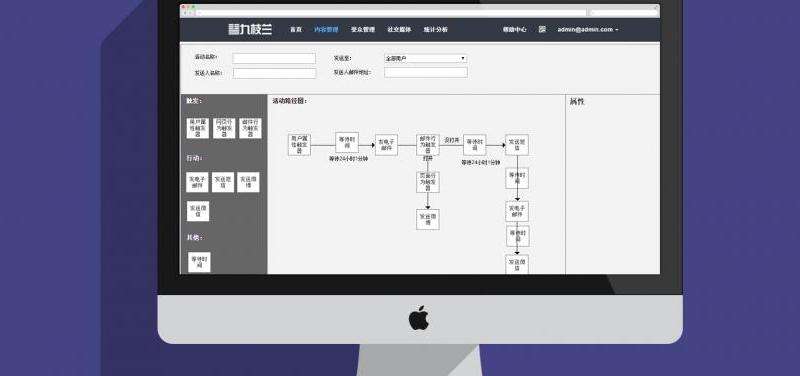
Task: Focus the 发送人名称 input field
Action: click(x=274, y=73)
